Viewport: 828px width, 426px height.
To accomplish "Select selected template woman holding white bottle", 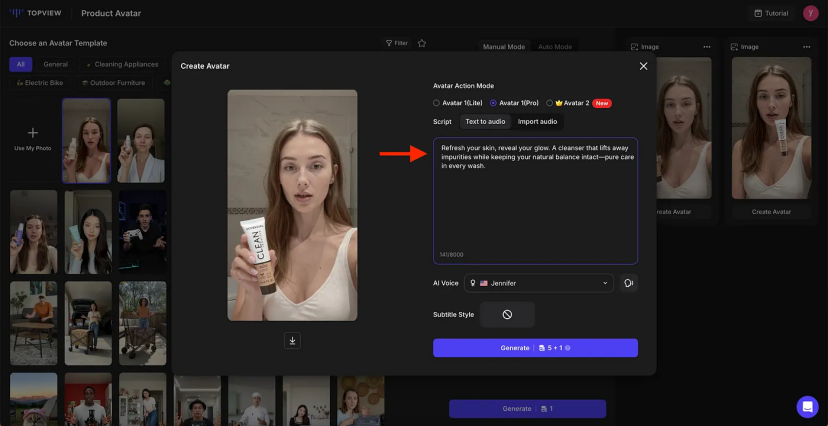I will point(86,140).
